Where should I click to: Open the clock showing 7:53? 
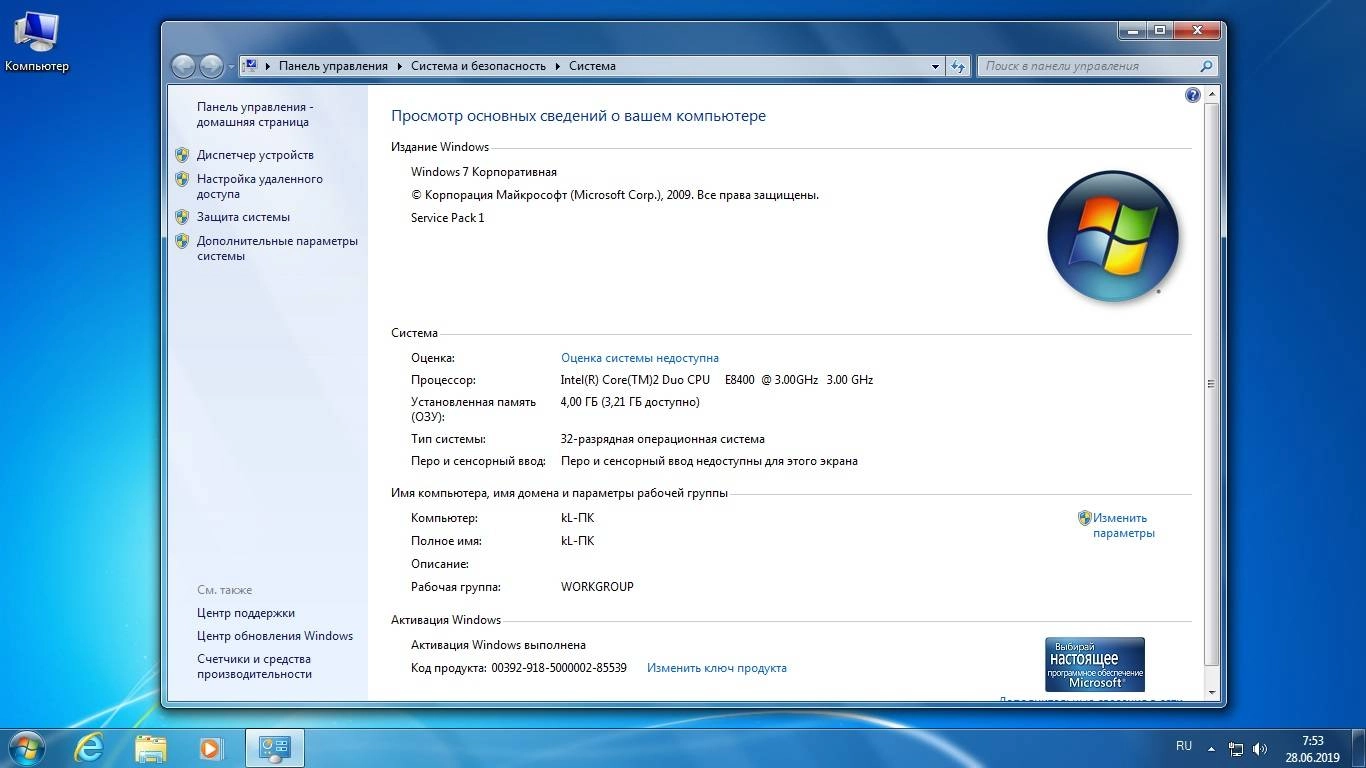[x=1312, y=749]
